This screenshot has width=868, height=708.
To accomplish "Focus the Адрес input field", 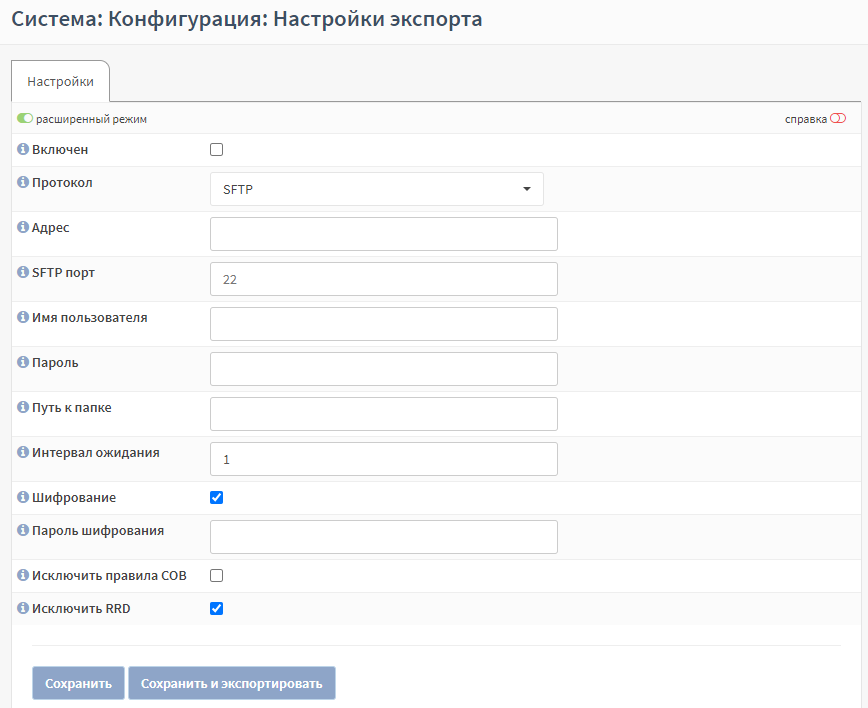I will (384, 234).
